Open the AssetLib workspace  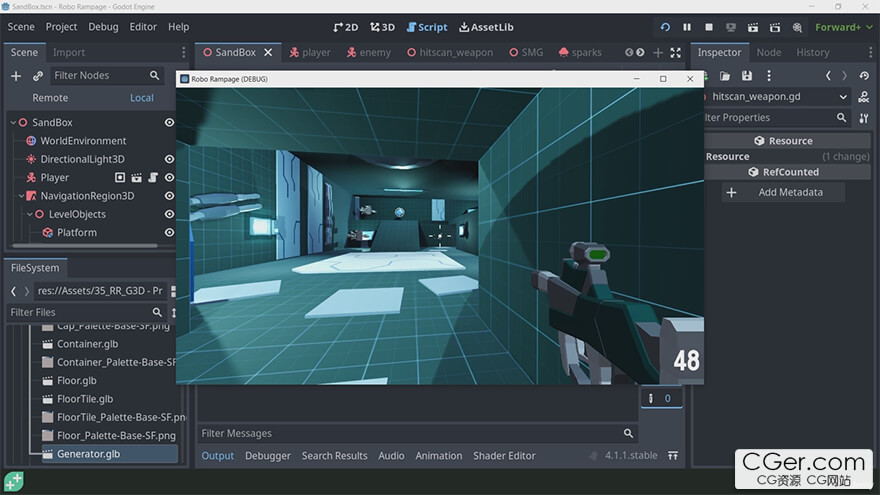tap(486, 27)
